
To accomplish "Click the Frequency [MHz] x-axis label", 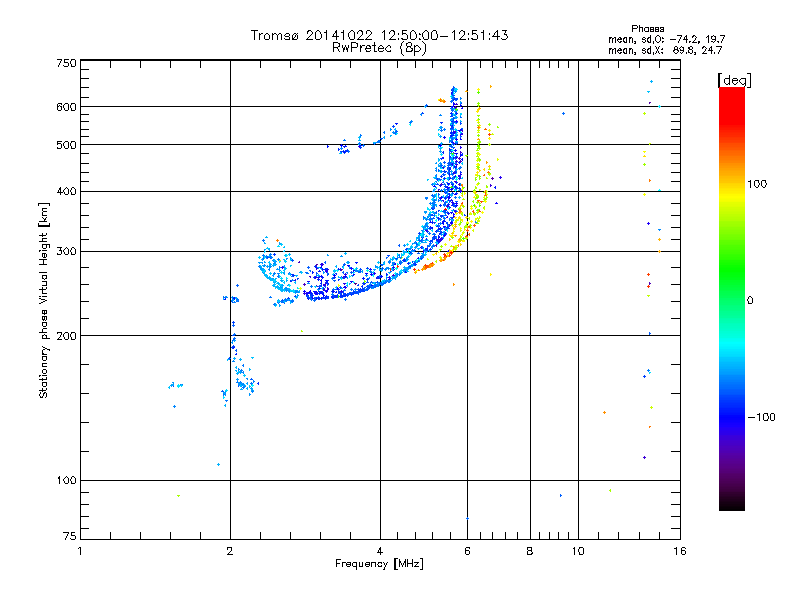I will coord(379,565).
